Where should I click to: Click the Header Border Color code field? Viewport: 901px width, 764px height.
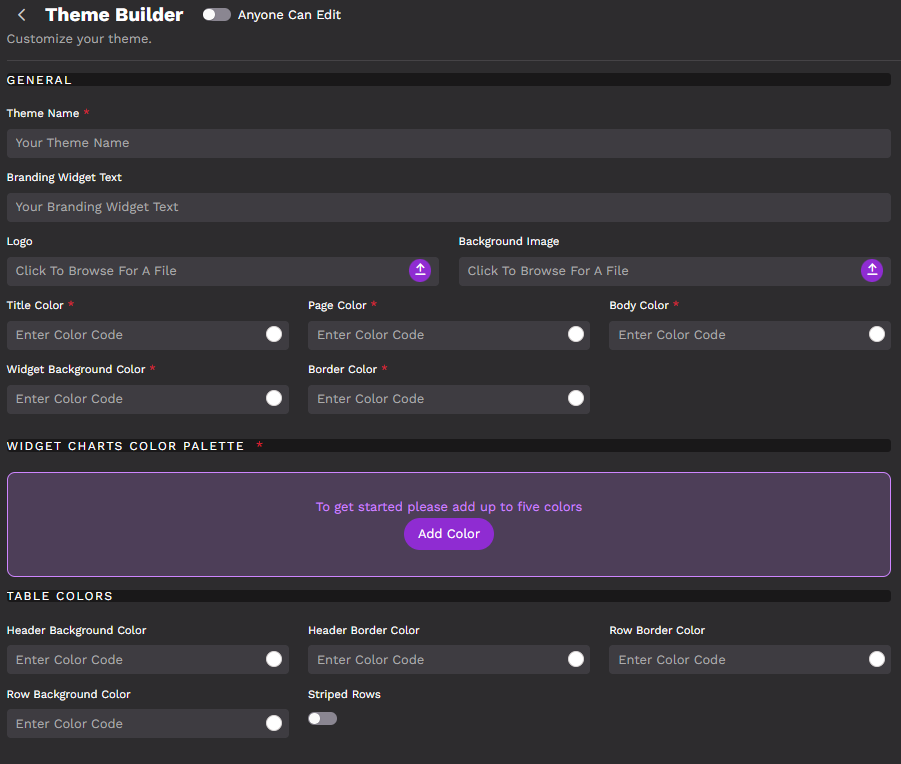click(x=449, y=659)
